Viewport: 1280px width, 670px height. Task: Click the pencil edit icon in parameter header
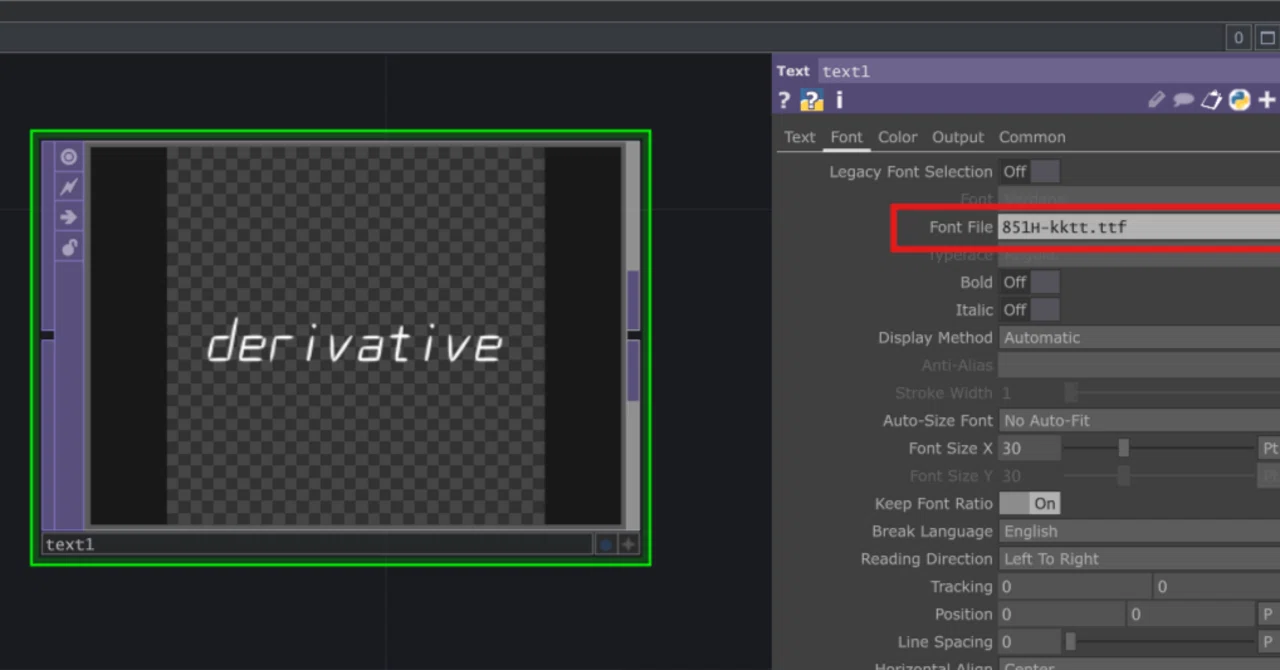(1156, 100)
